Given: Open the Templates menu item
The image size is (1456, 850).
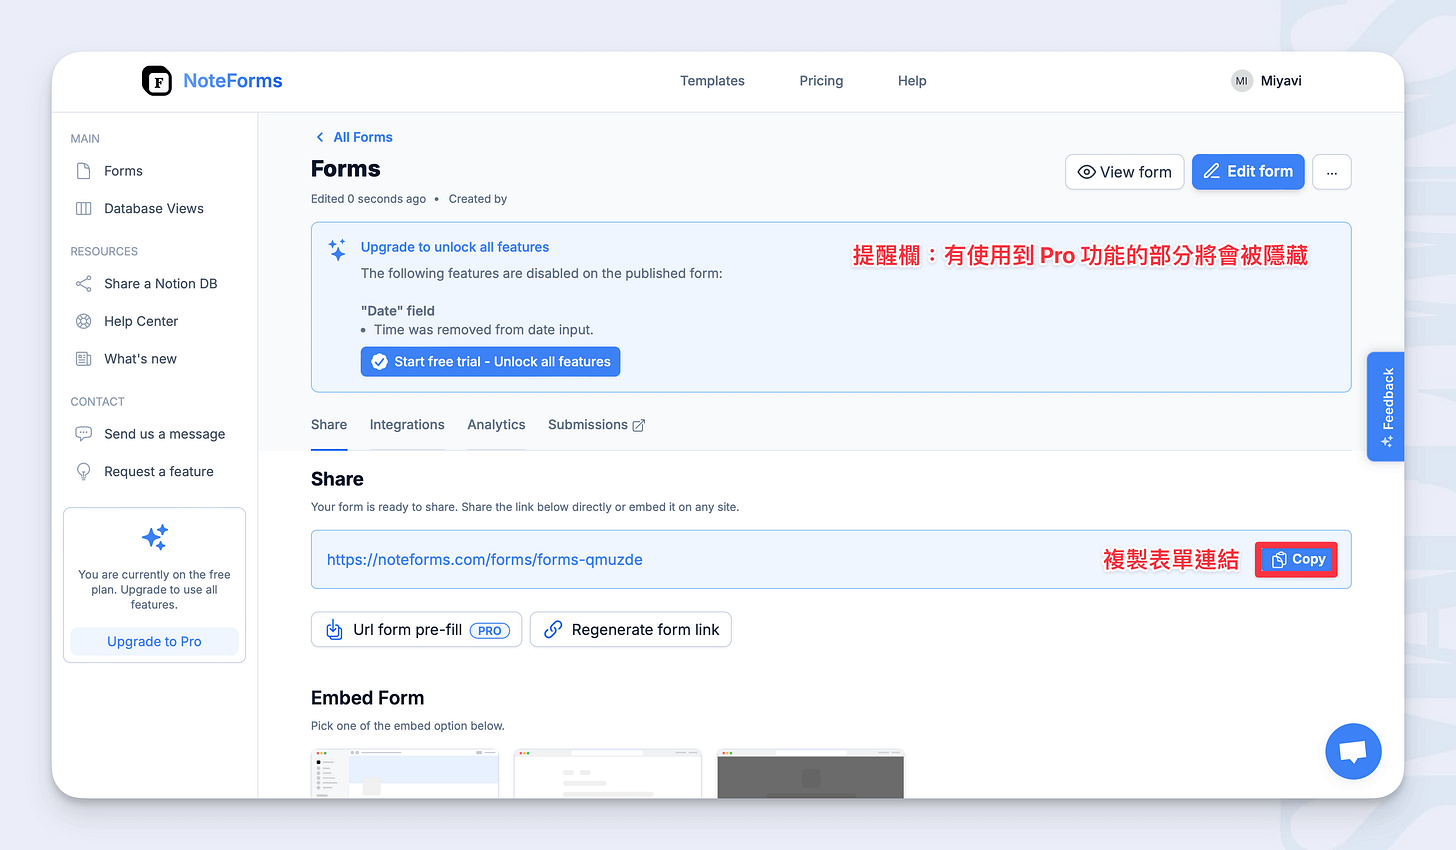Looking at the screenshot, I should coord(712,81).
